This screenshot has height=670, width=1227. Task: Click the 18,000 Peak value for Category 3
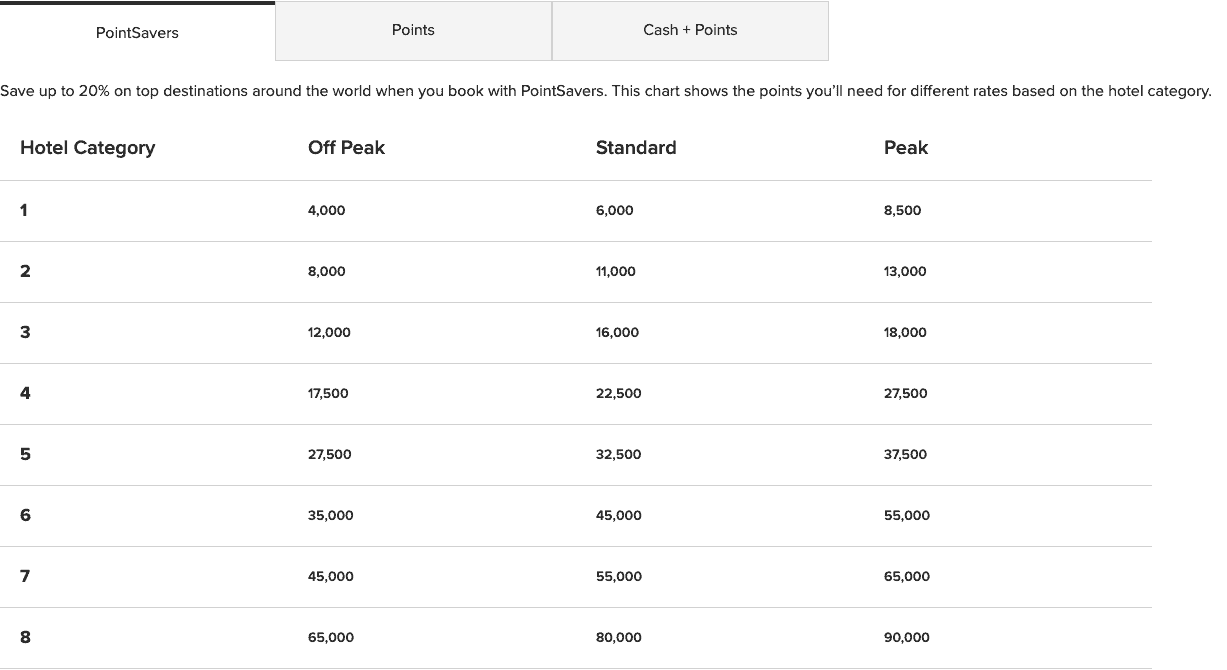905,333
